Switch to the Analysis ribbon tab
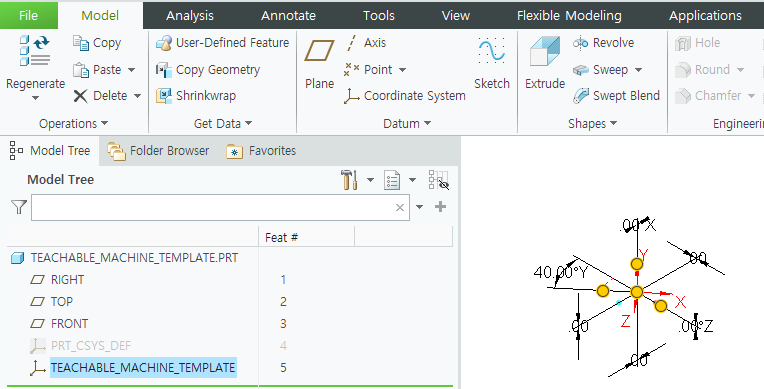764x389 pixels. coord(190,16)
